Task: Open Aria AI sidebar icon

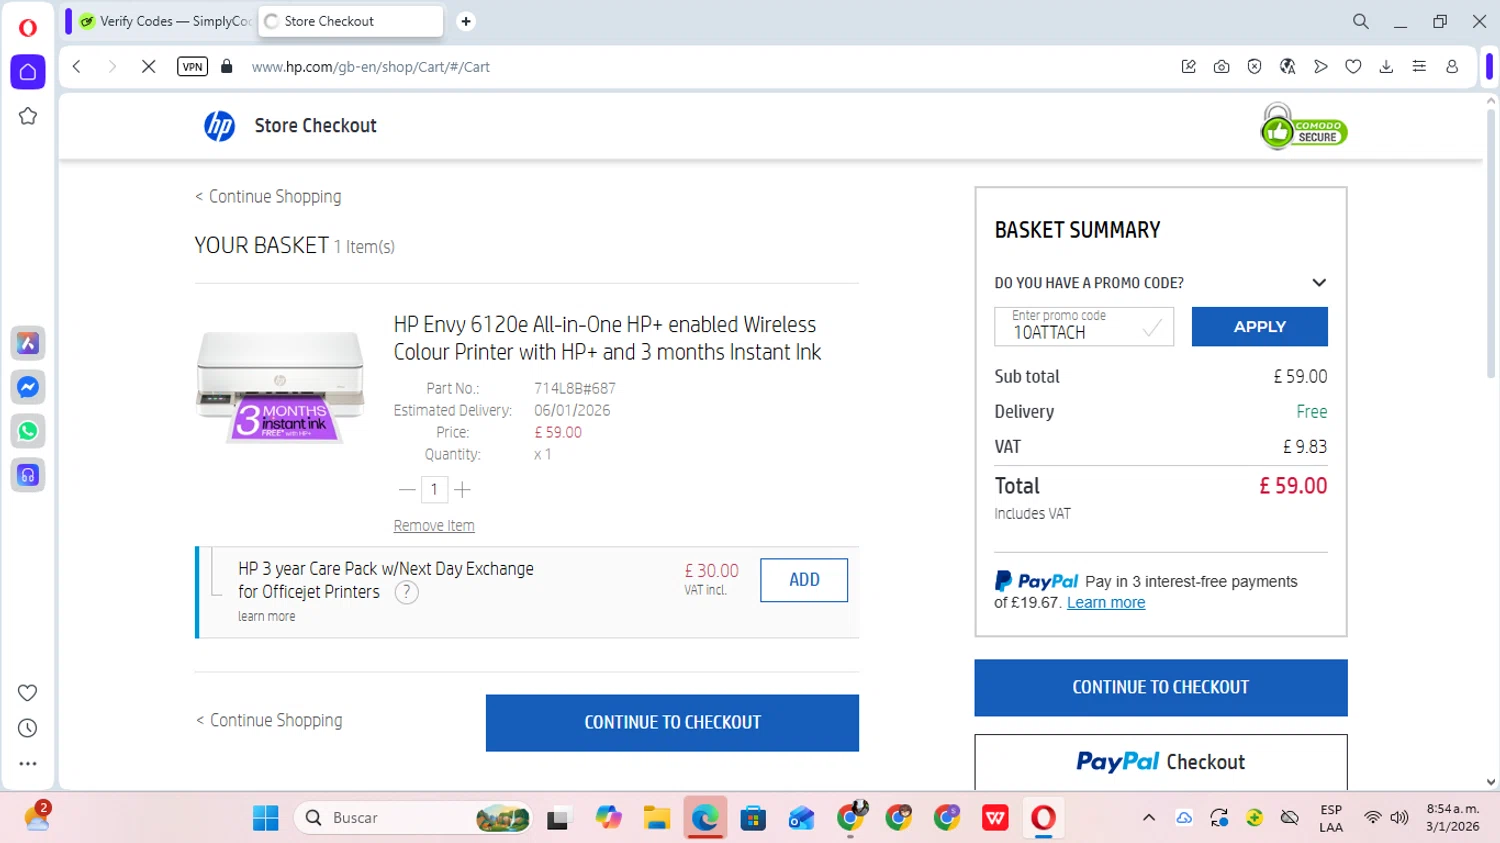Action: pyautogui.click(x=28, y=343)
